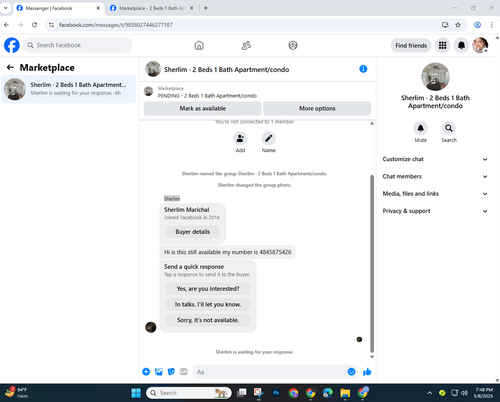Image resolution: width=500 pixels, height=402 pixels.
Task: Send quick response 'Sorry, it's not available.'
Action: (x=208, y=320)
